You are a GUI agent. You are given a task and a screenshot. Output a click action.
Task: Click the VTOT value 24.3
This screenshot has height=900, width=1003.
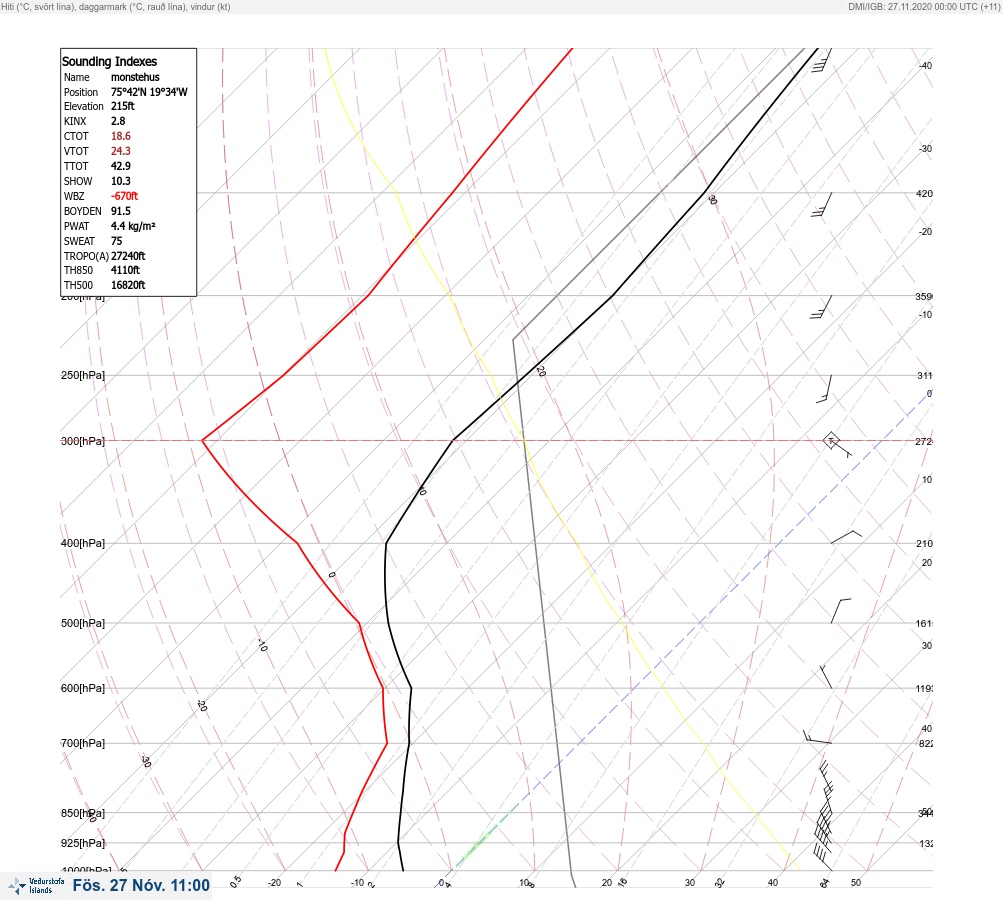120,151
